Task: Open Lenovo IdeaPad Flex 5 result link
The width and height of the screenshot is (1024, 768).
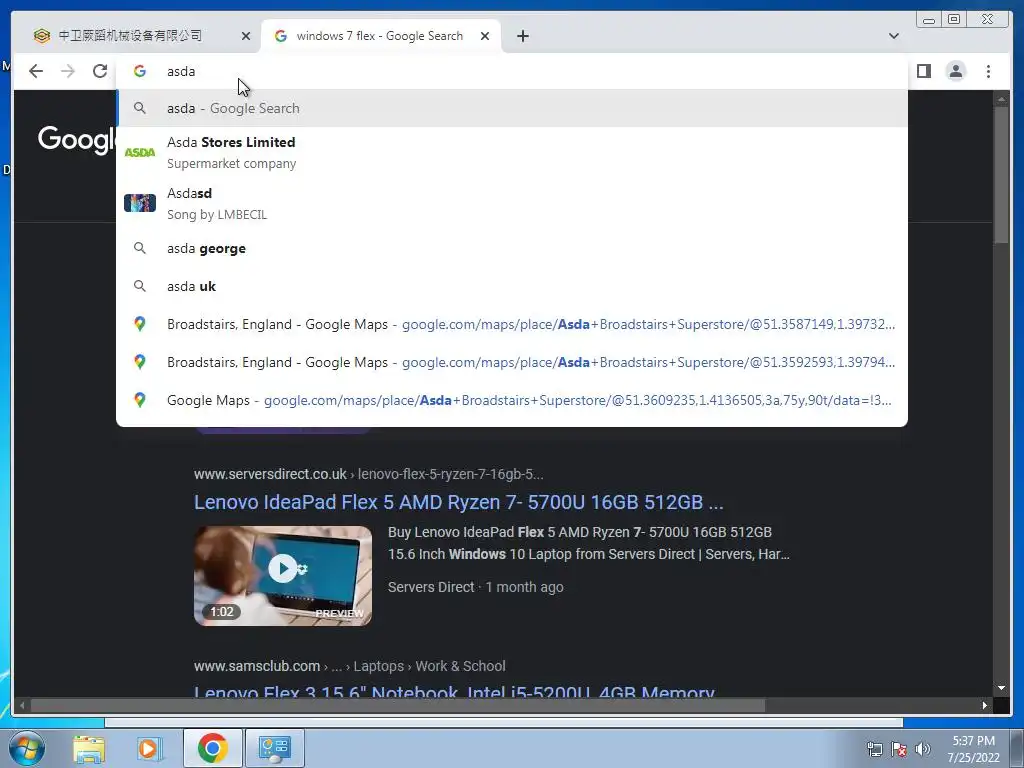Action: click(458, 502)
